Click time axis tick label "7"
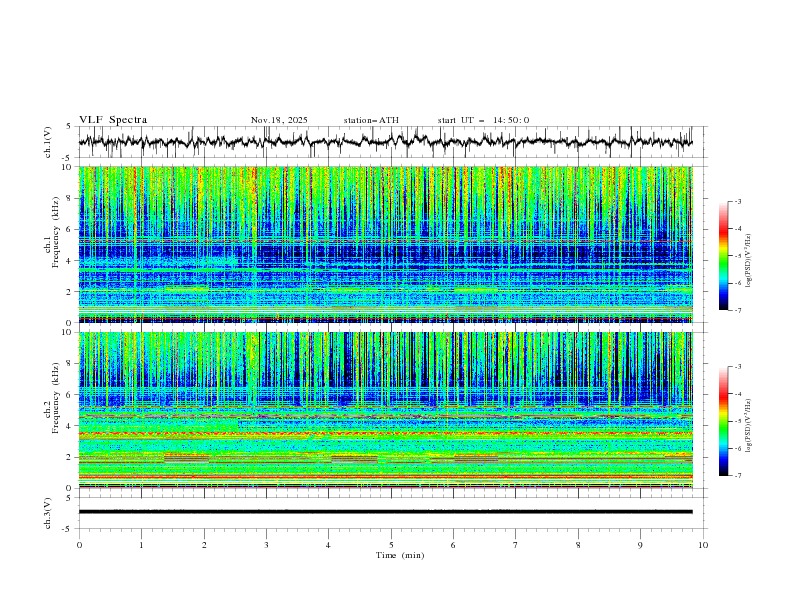 pyautogui.click(x=516, y=545)
